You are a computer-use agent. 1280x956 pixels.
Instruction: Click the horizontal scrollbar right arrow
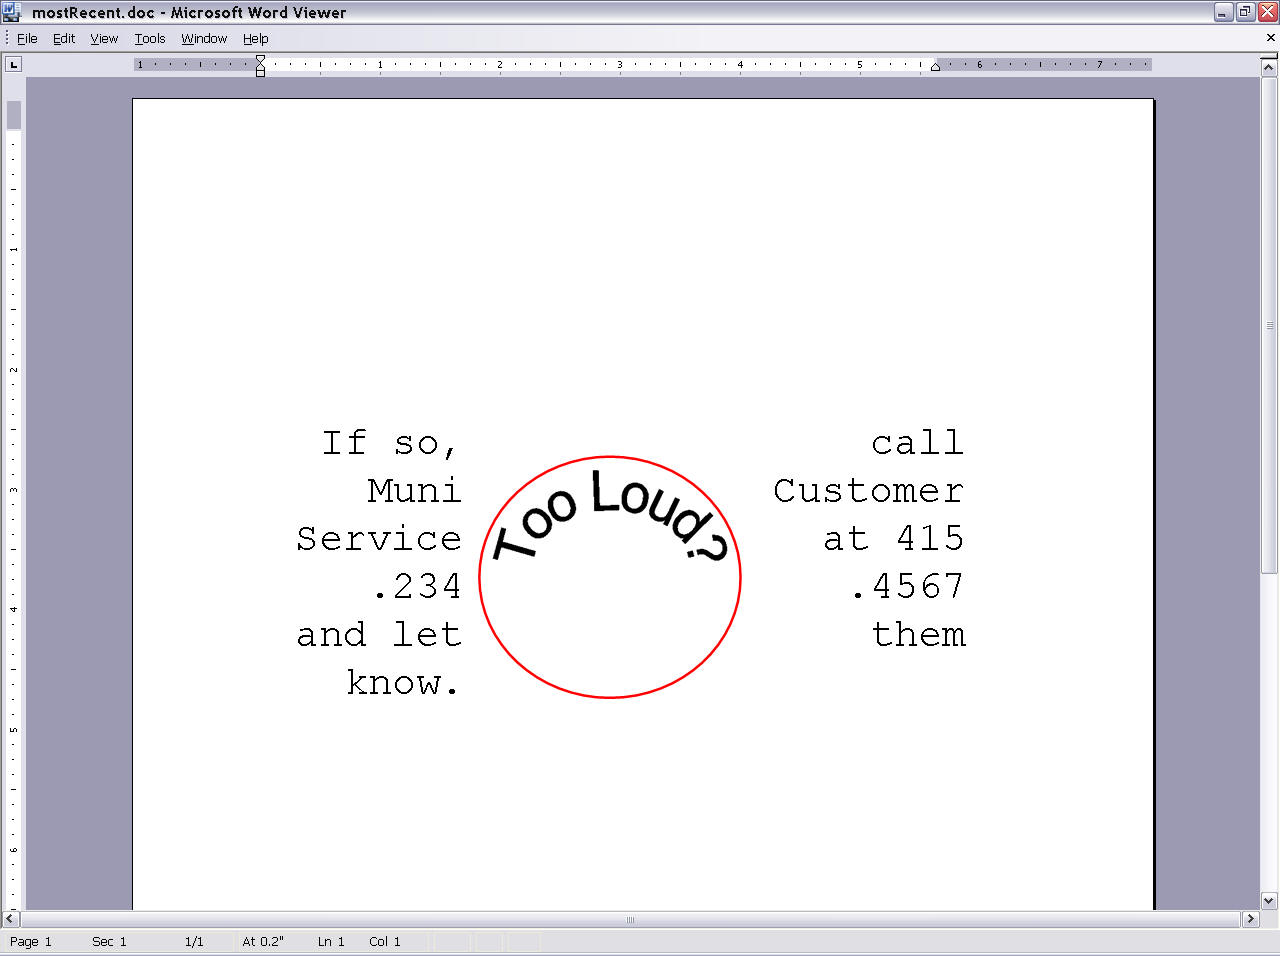pos(1250,919)
